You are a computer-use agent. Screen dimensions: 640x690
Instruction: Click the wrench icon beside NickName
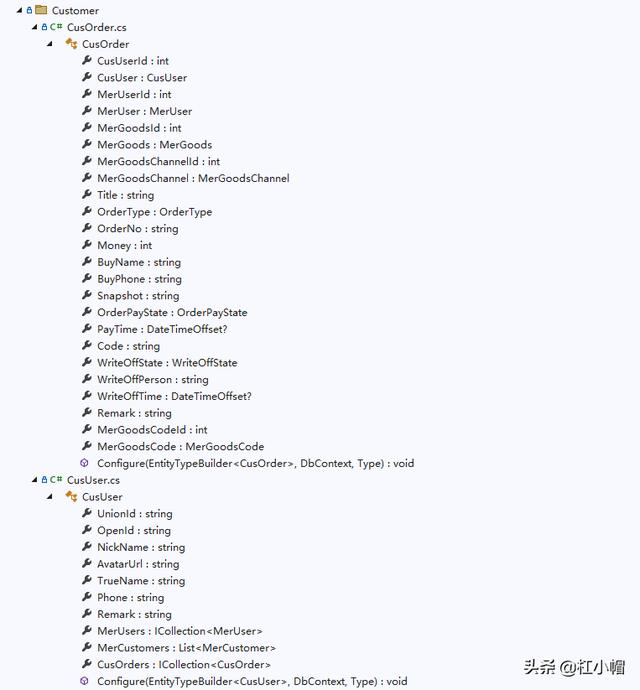point(87,546)
